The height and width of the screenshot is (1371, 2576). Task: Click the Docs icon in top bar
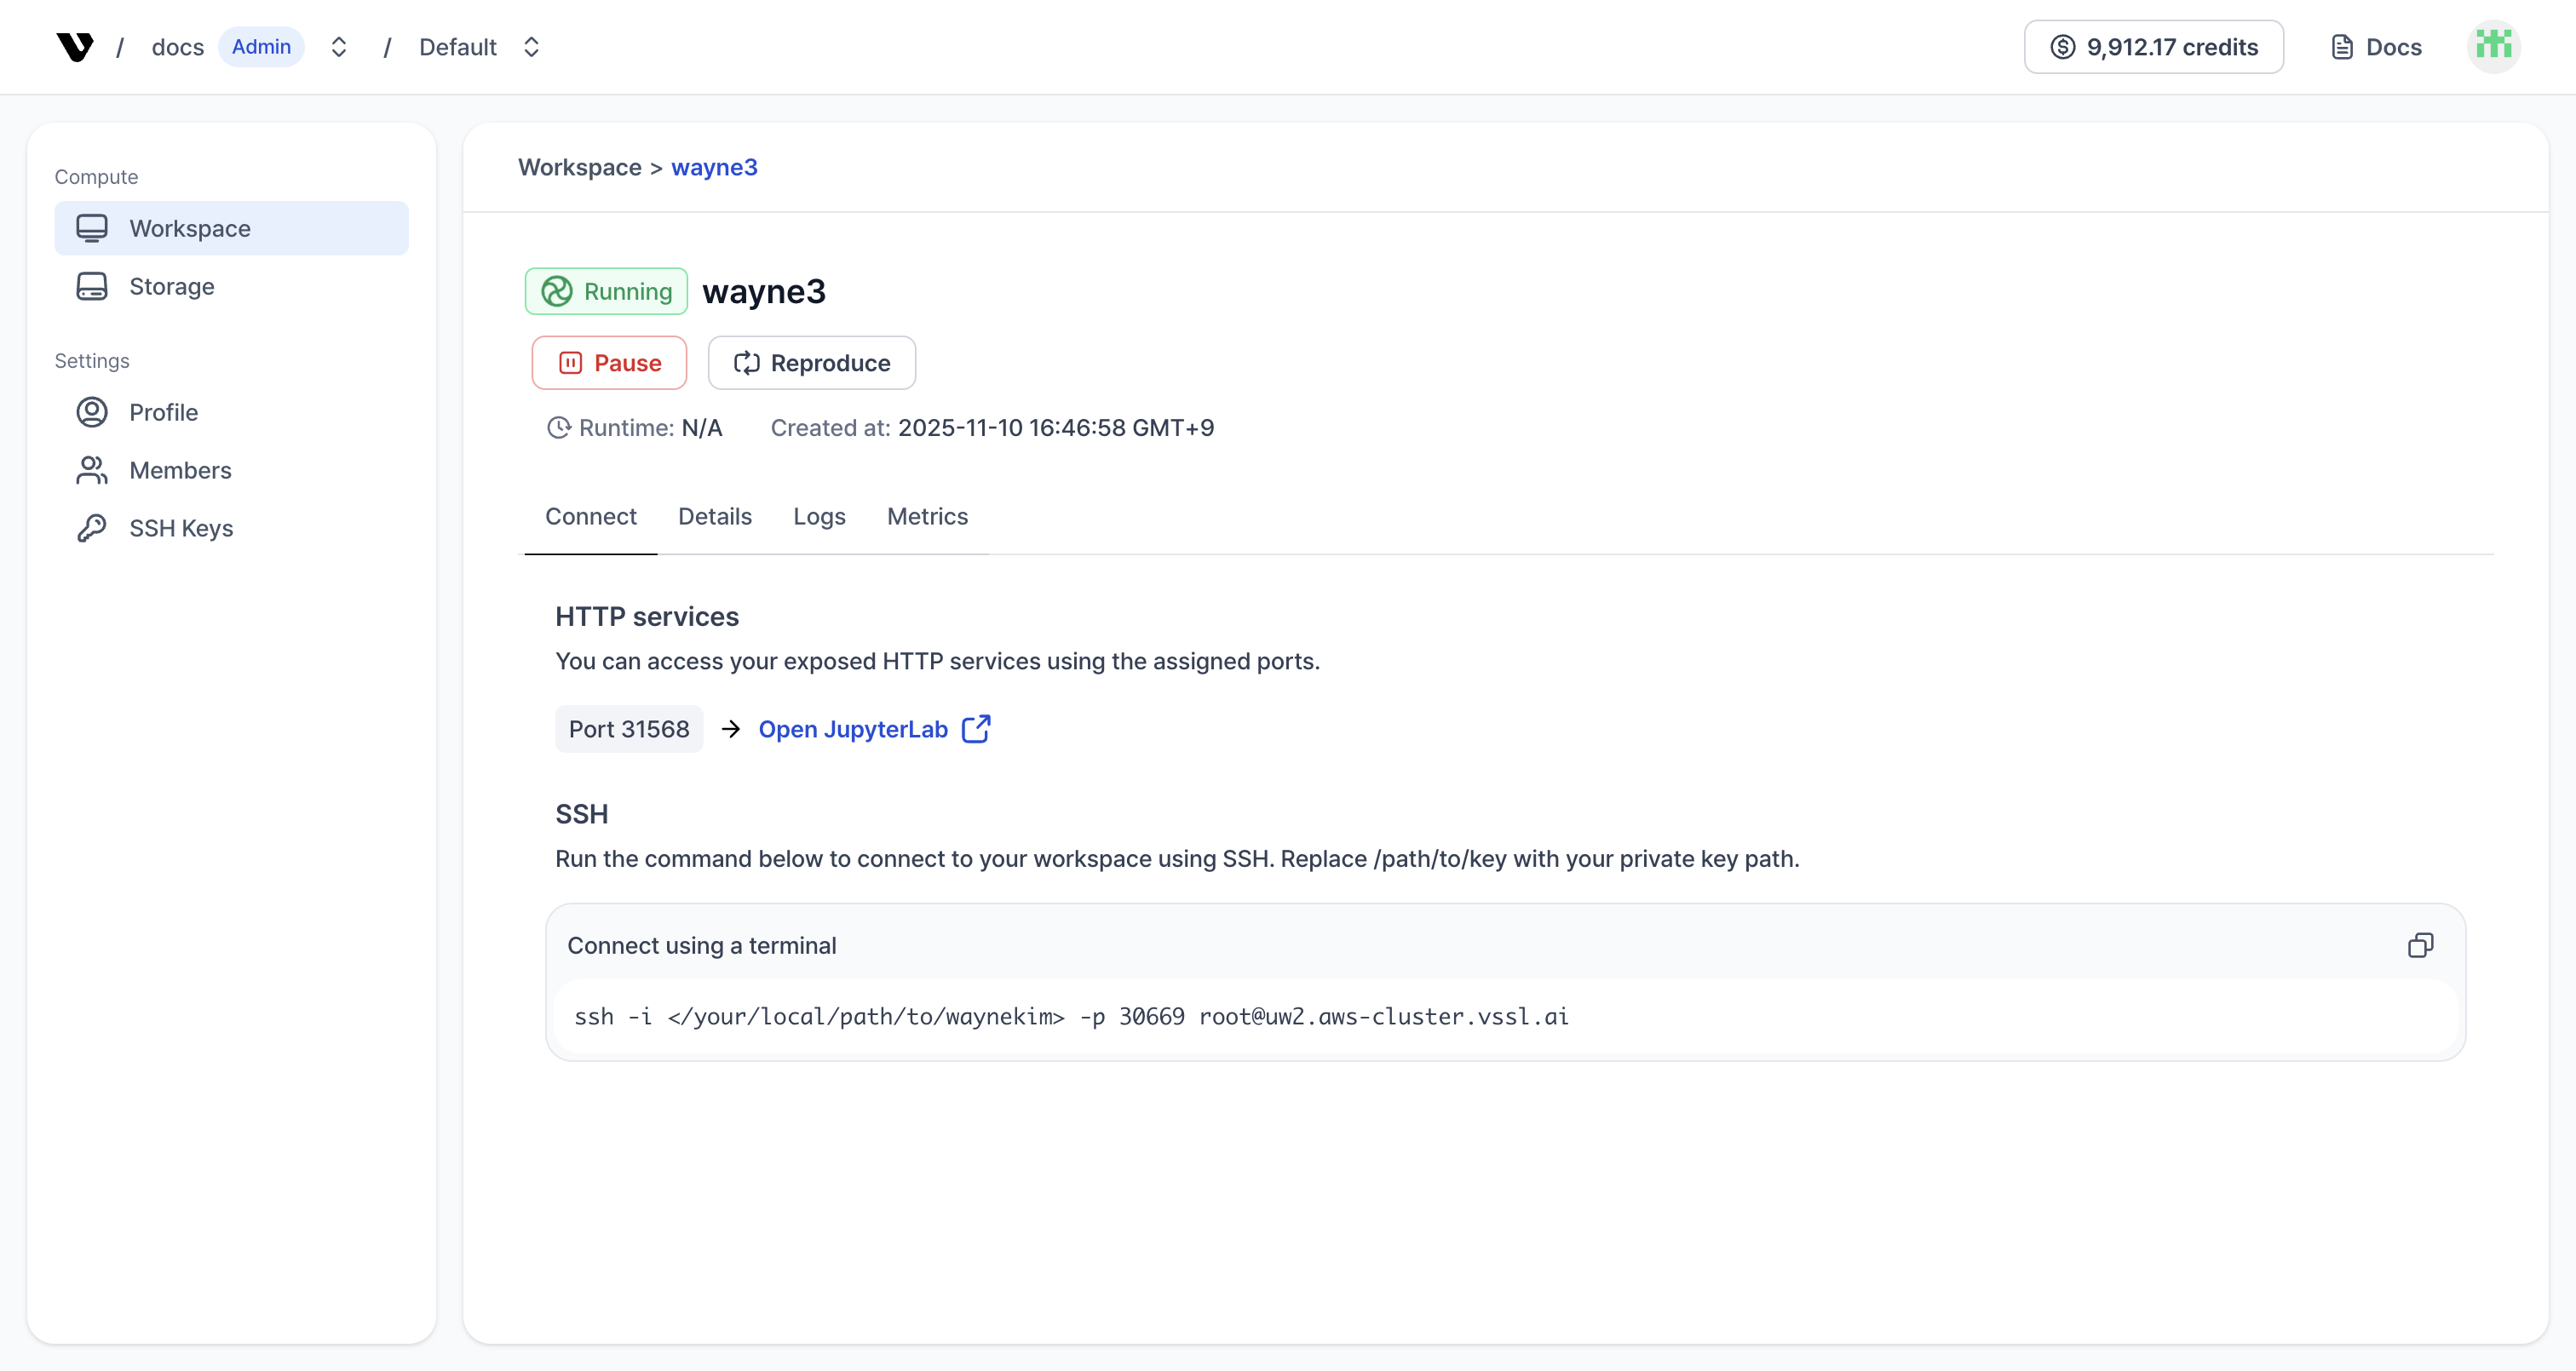pos(2377,46)
